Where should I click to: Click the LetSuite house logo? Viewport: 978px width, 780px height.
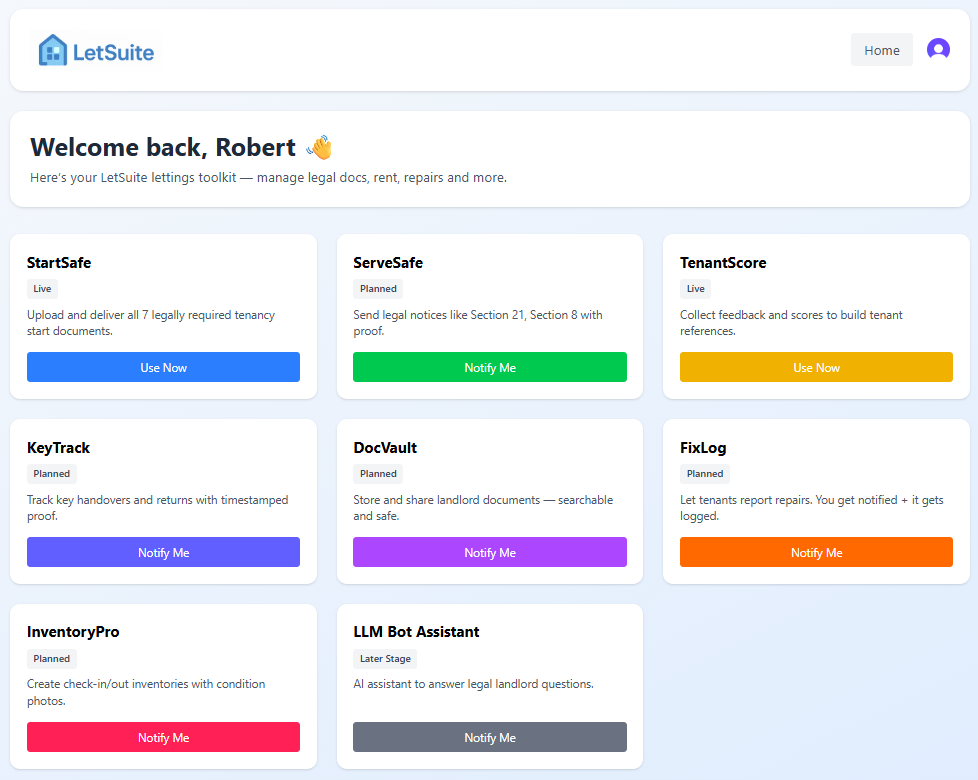52,51
